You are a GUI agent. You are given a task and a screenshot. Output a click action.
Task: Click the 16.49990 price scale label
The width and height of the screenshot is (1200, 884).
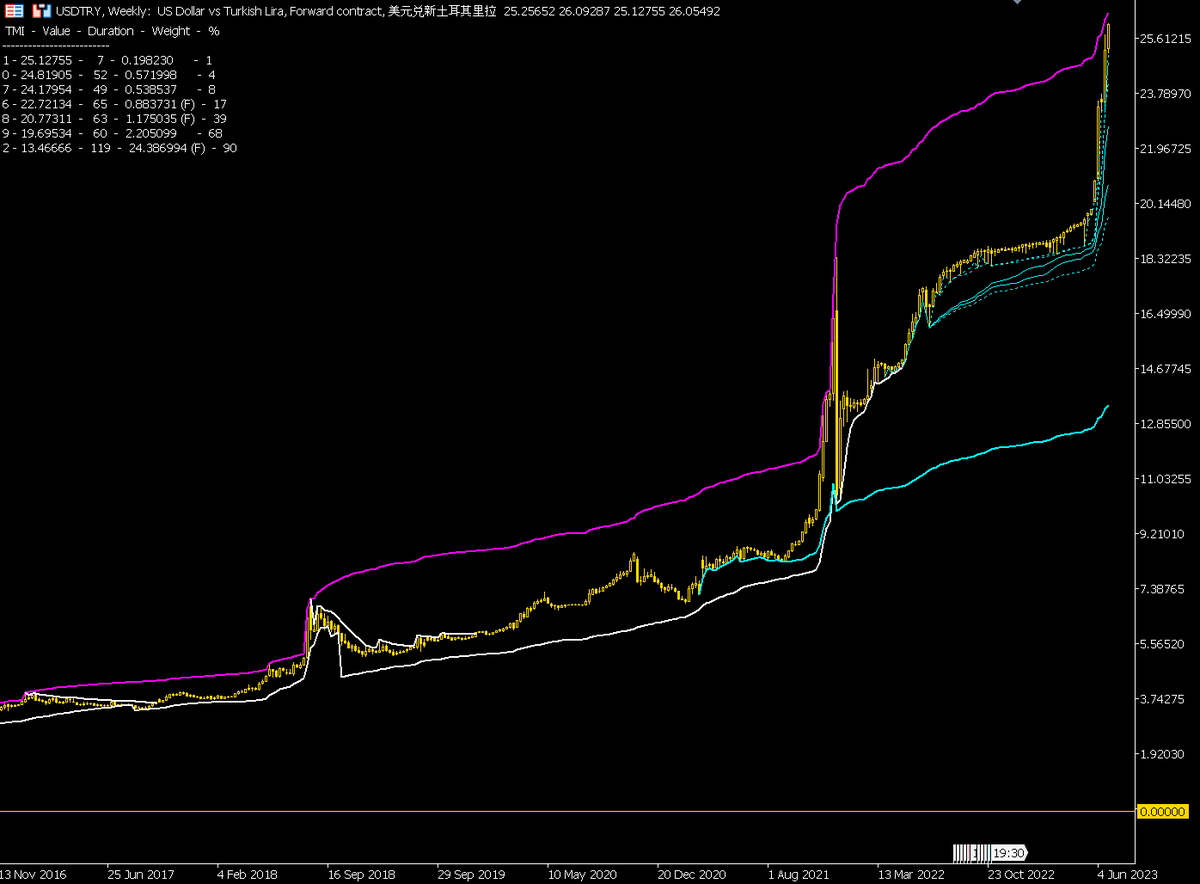(1166, 314)
